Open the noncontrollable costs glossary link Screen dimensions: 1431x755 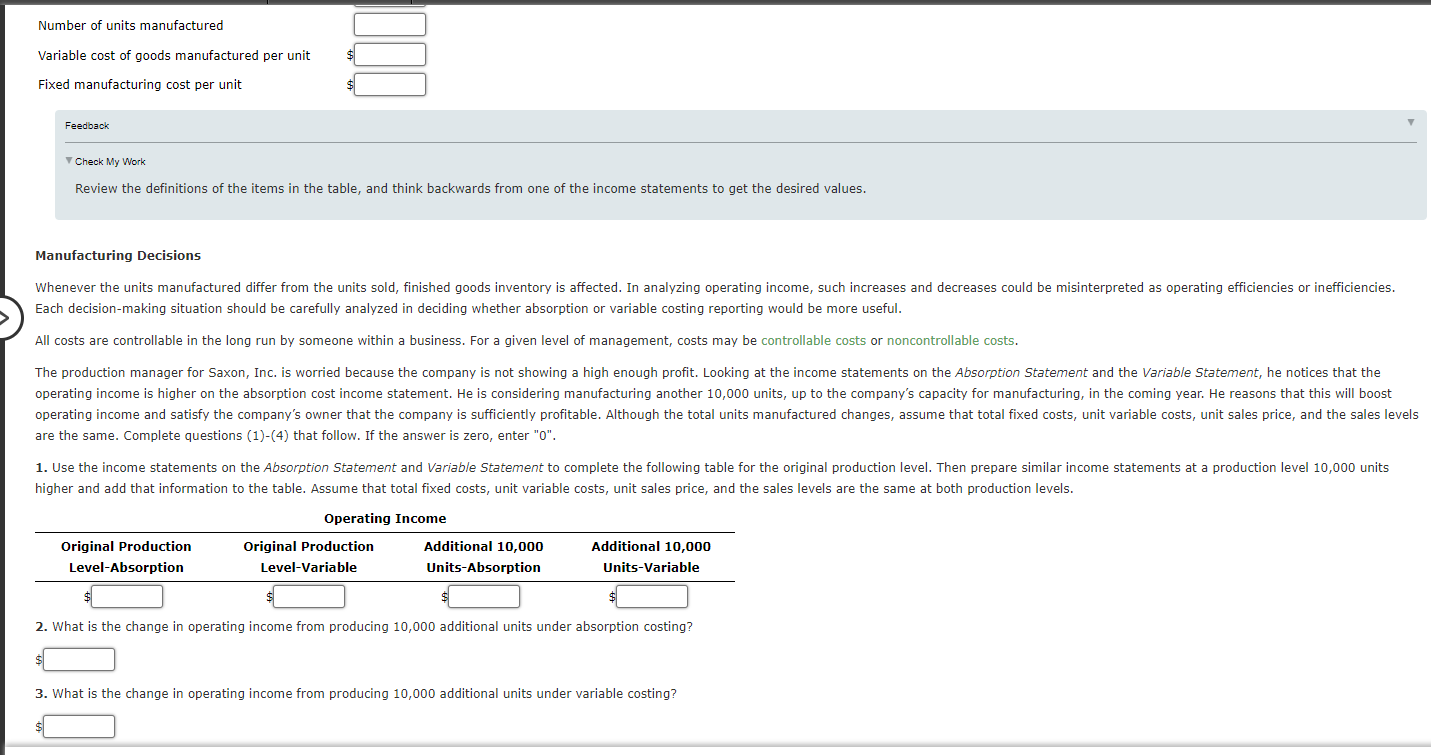950,341
